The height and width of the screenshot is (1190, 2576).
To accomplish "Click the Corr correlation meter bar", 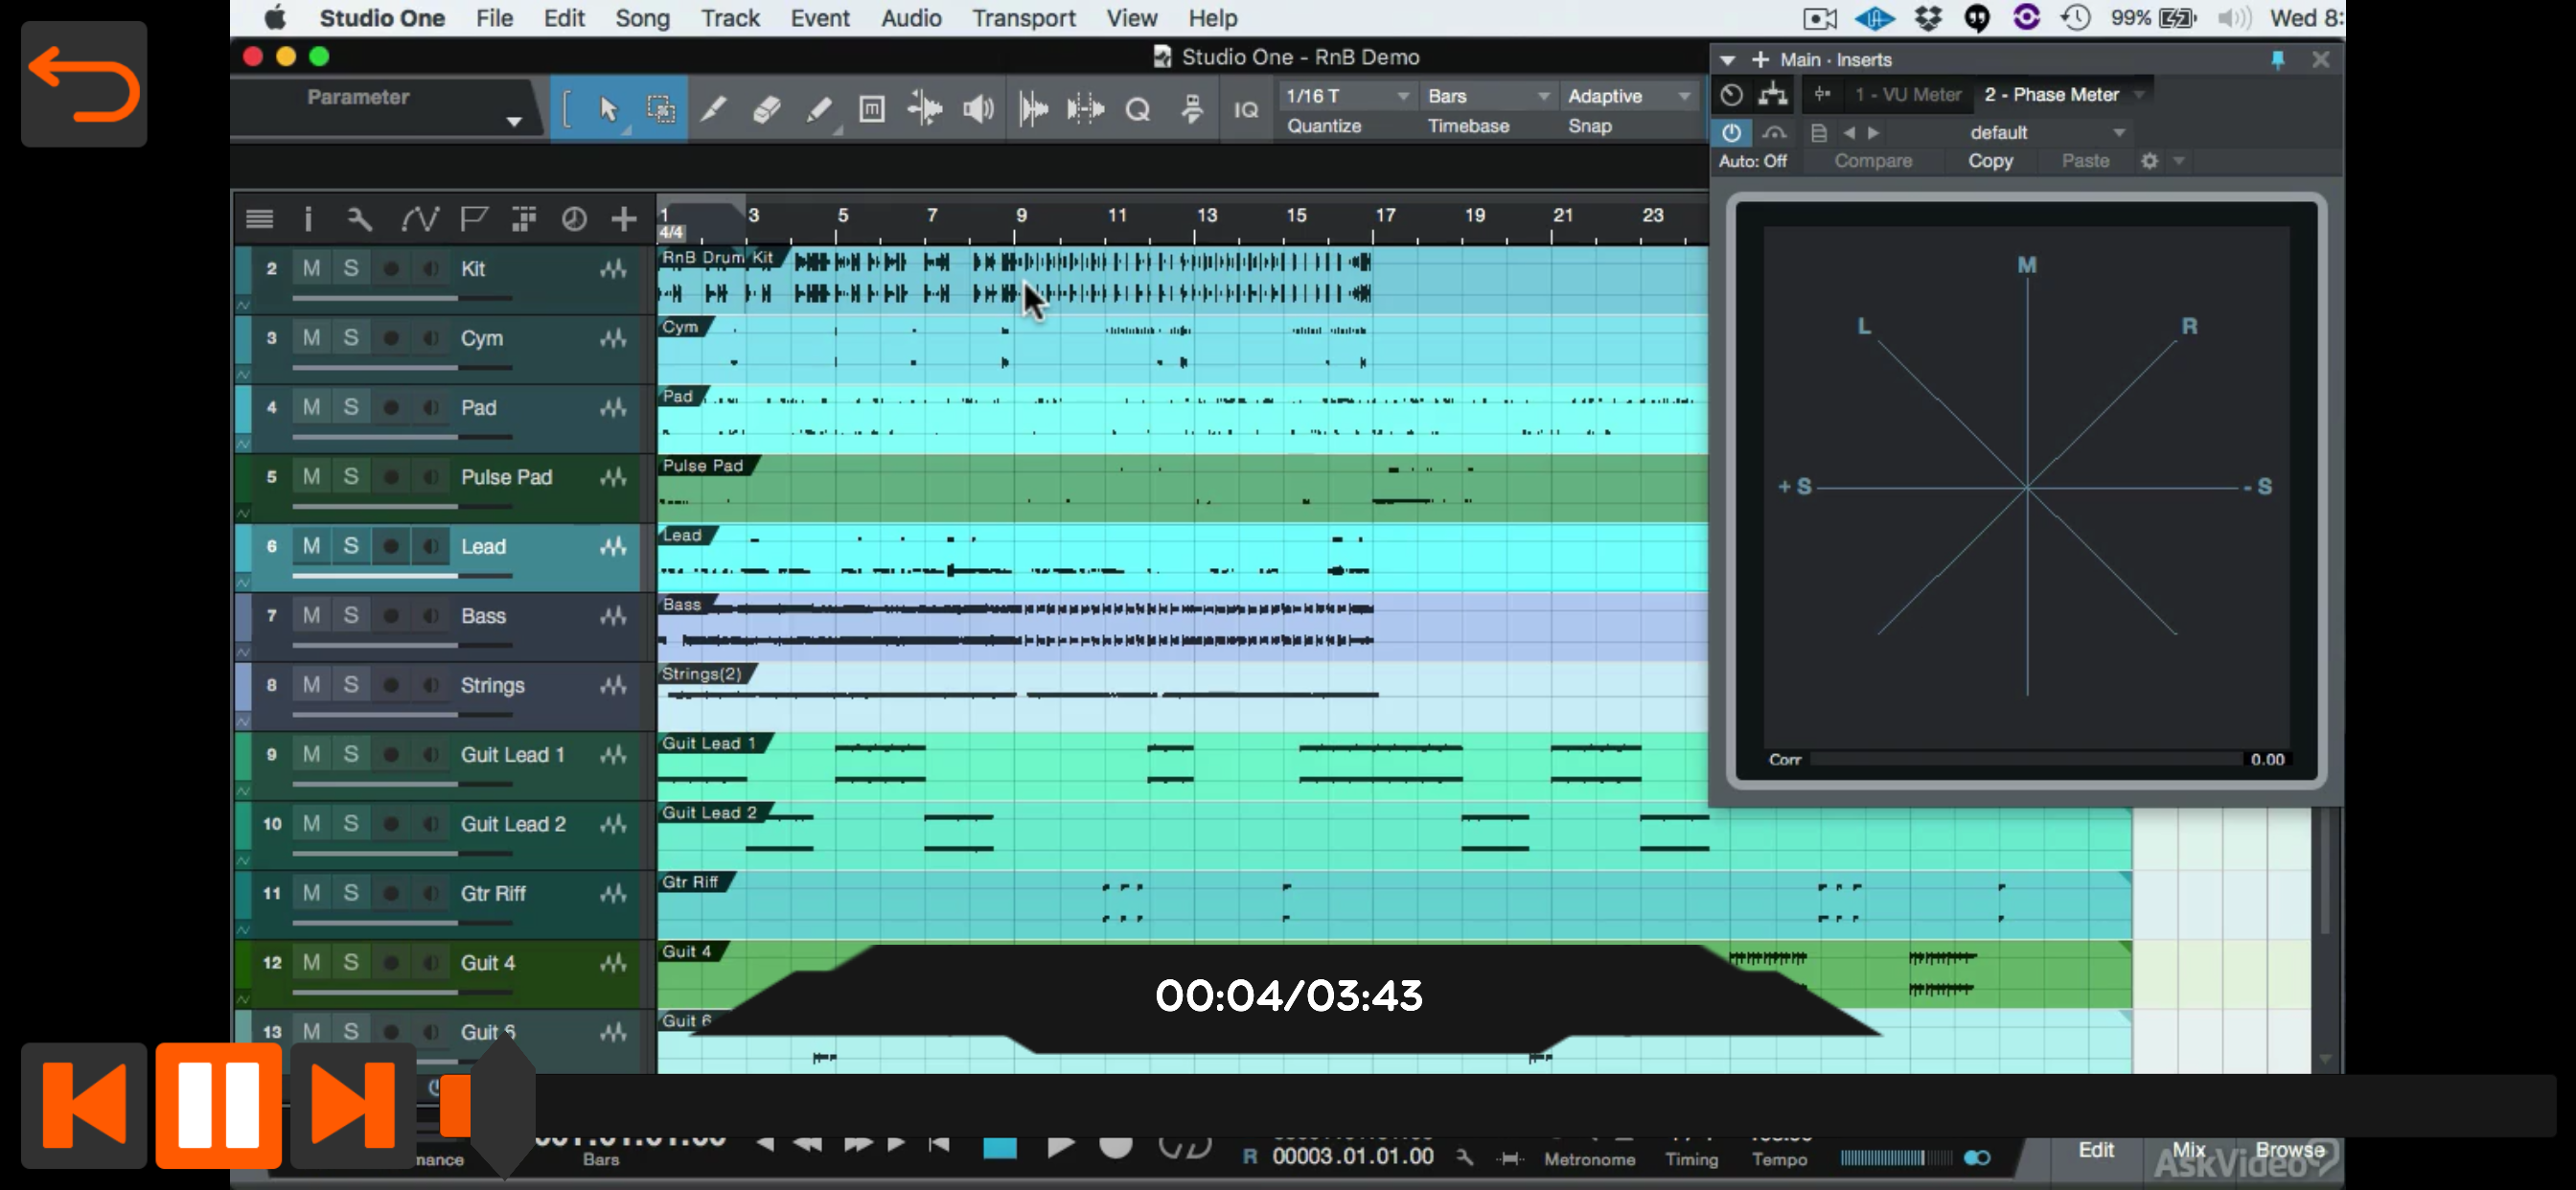I will (2025, 759).
